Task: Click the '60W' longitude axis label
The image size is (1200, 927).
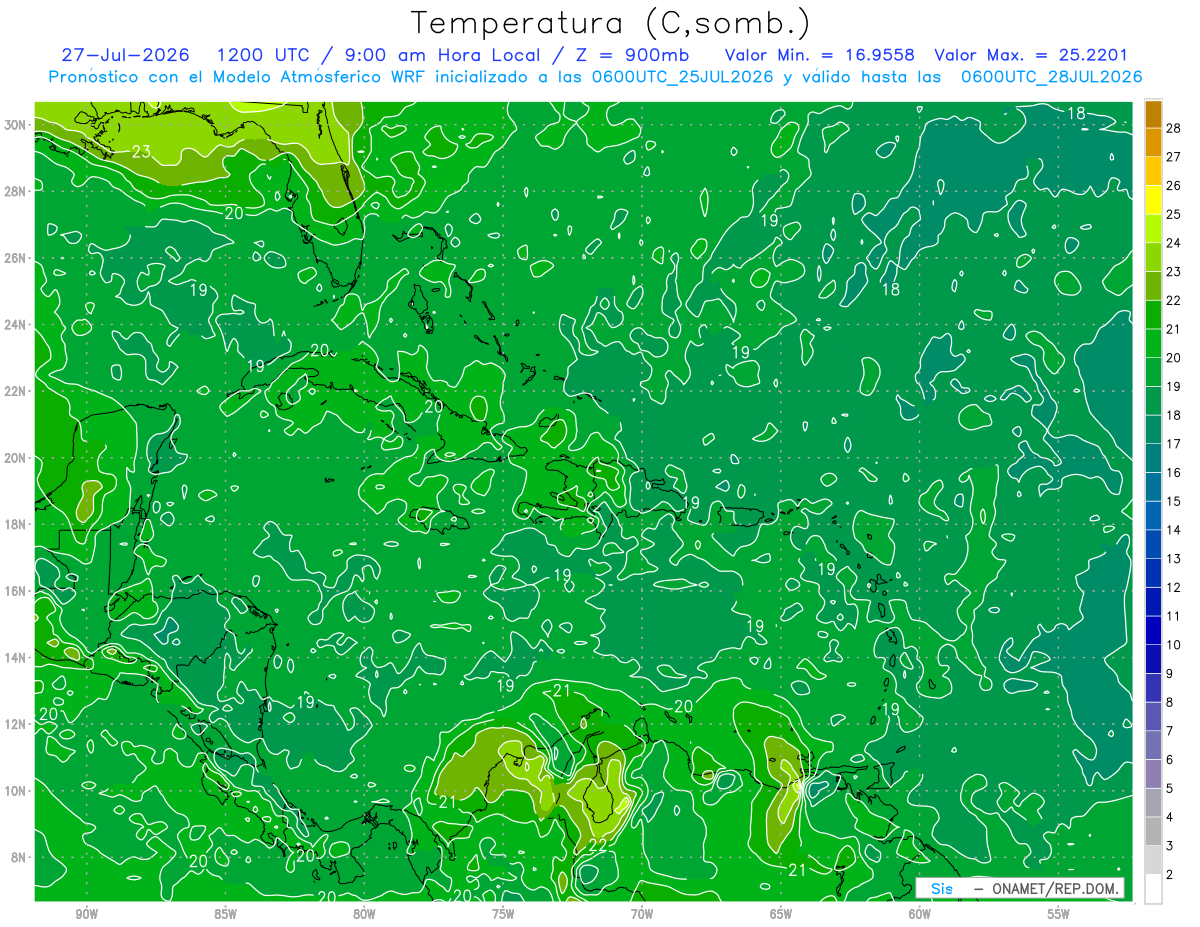Action: click(x=920, y=914)
